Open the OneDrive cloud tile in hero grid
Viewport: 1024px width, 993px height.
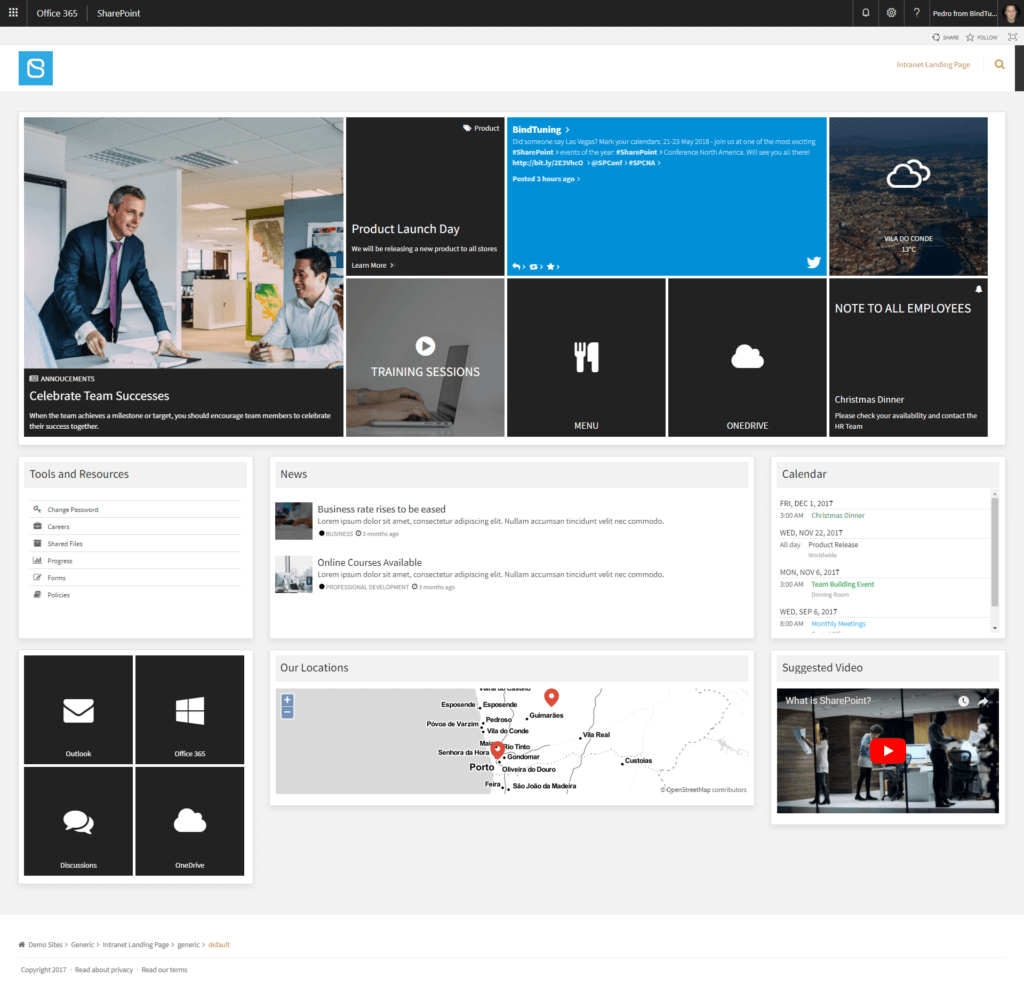747,358
